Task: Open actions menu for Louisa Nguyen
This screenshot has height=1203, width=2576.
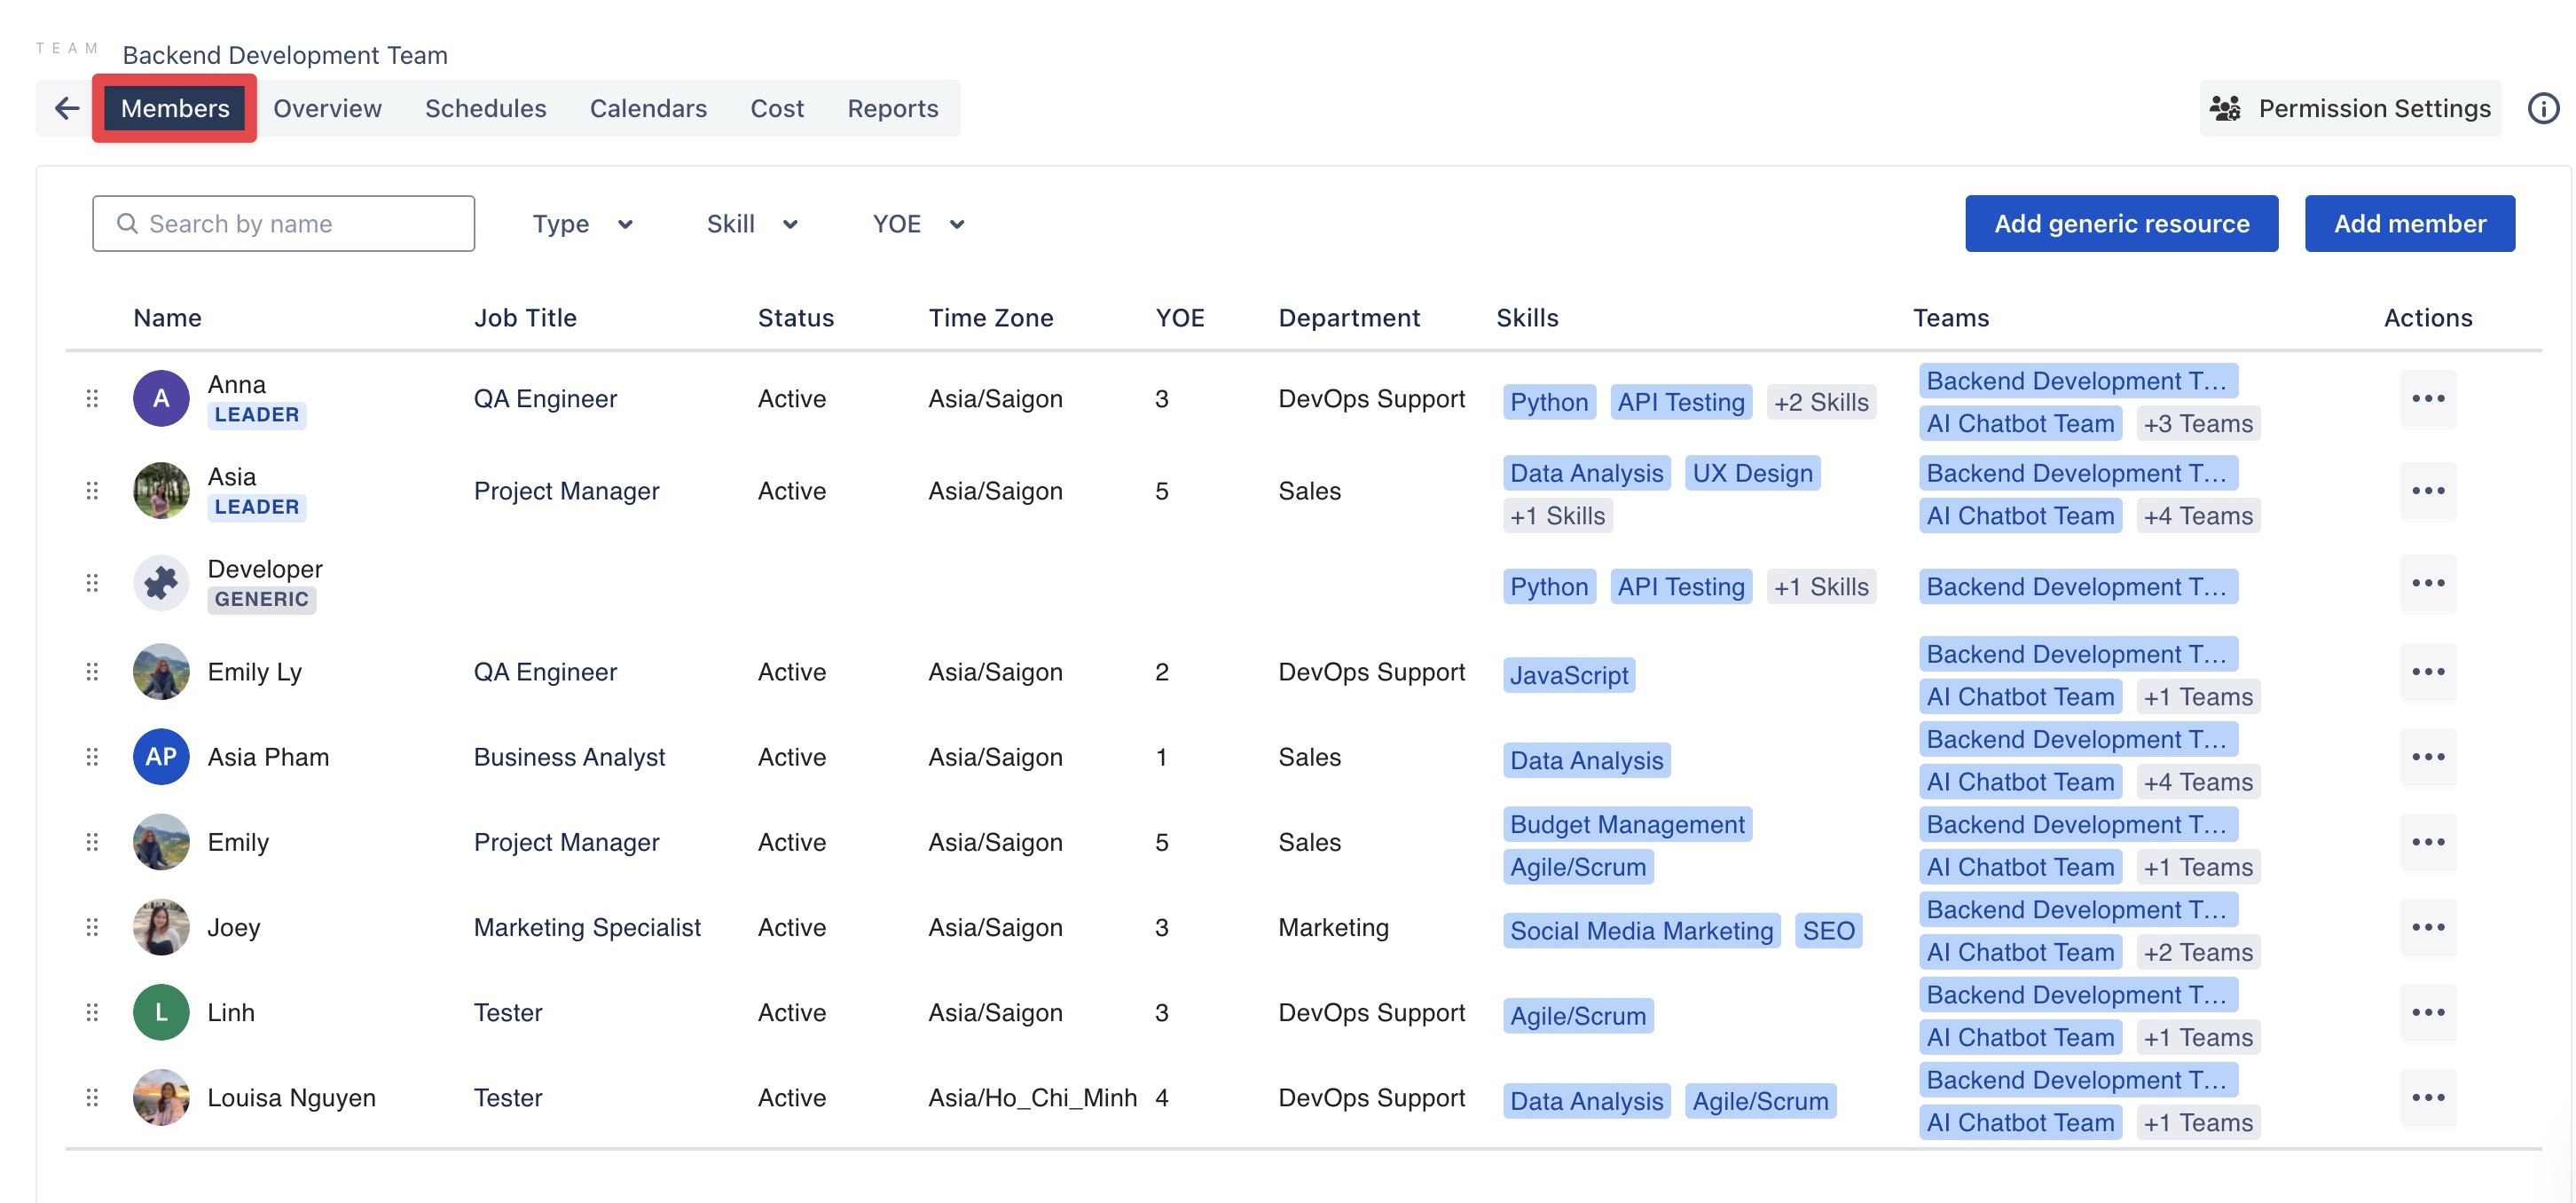Action: tap(2427, 1098)
